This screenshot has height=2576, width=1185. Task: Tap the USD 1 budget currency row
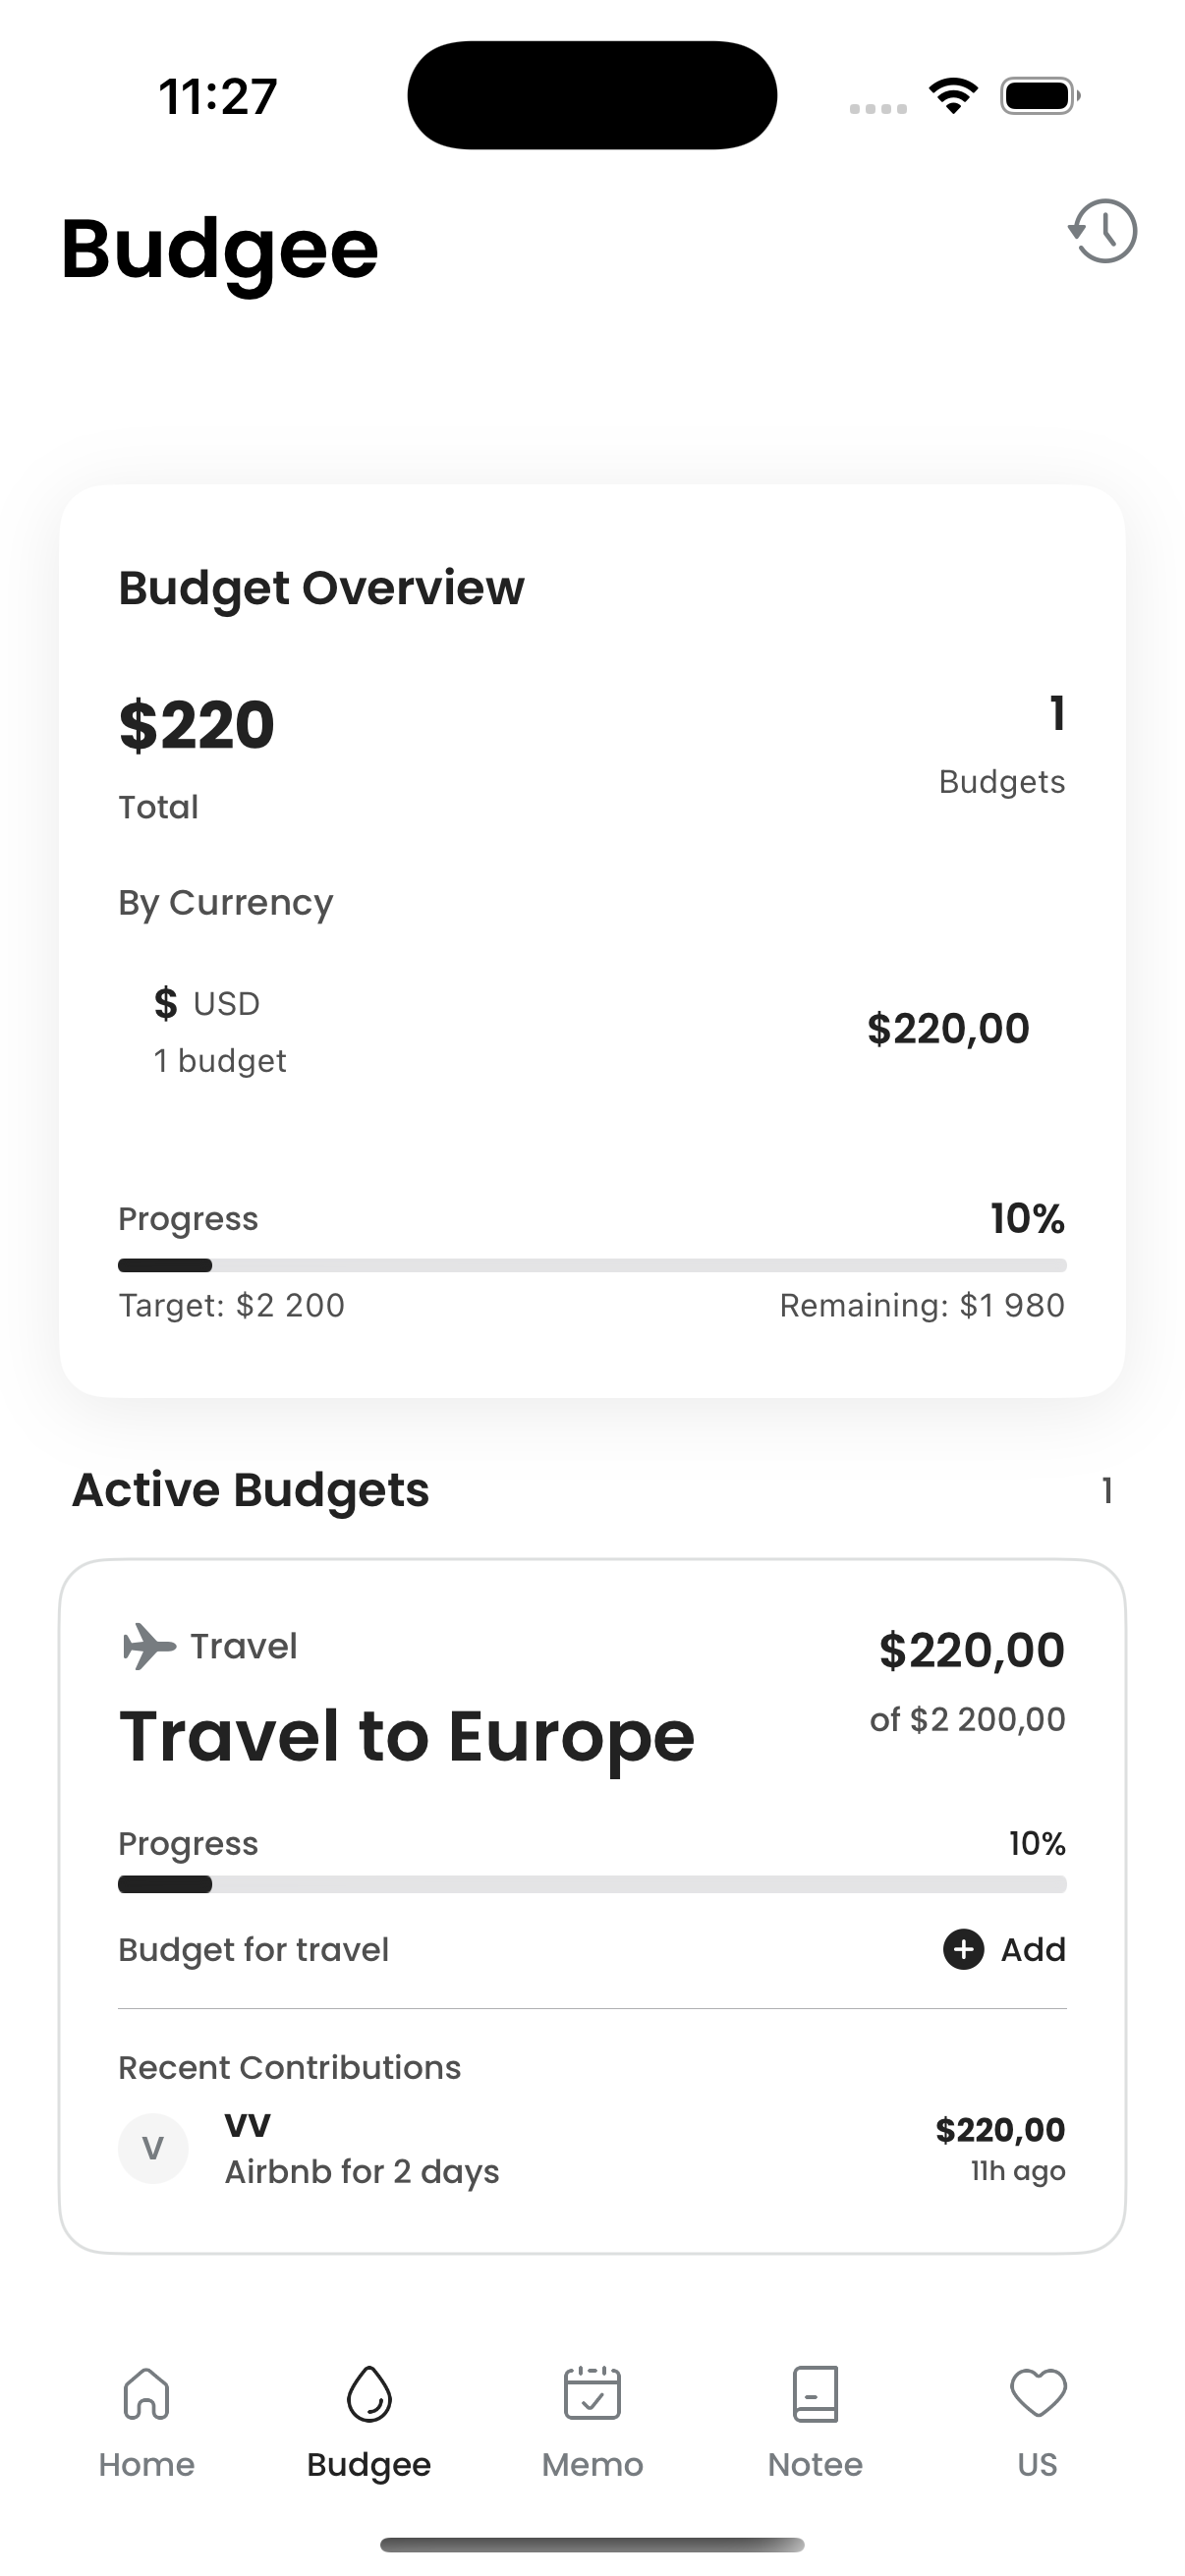click(592, 1031)
